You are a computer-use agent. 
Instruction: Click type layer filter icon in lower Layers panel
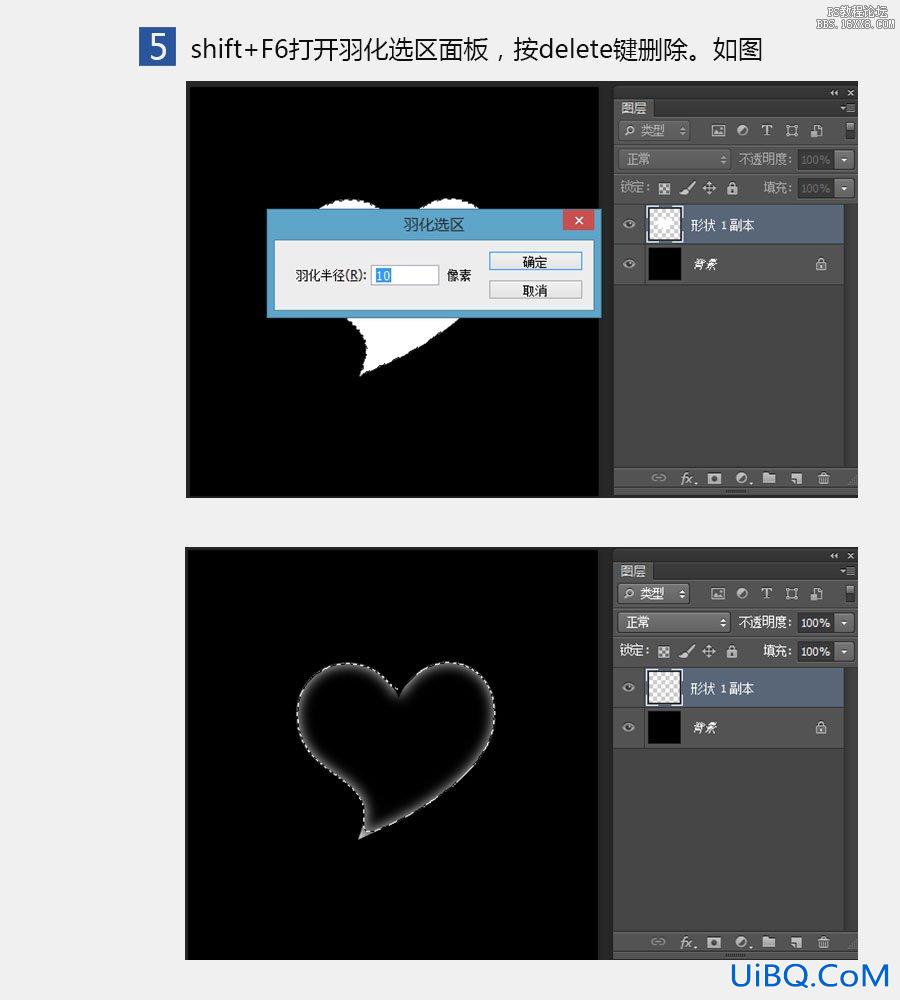[767, 594]
